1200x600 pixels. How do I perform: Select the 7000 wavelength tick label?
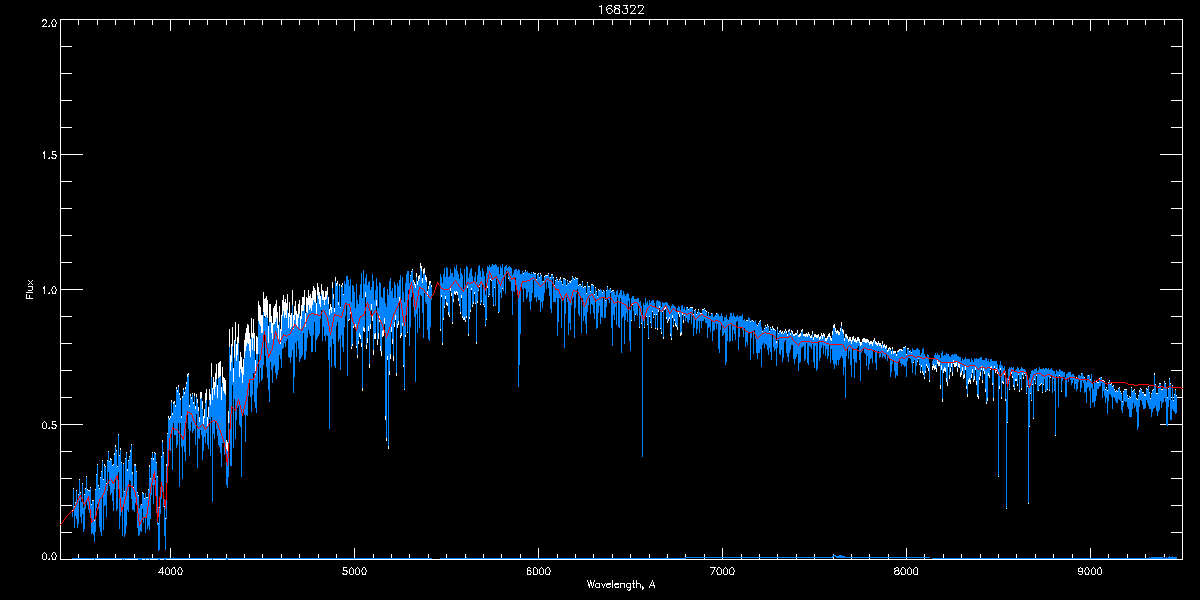click(x=722, y=572)
